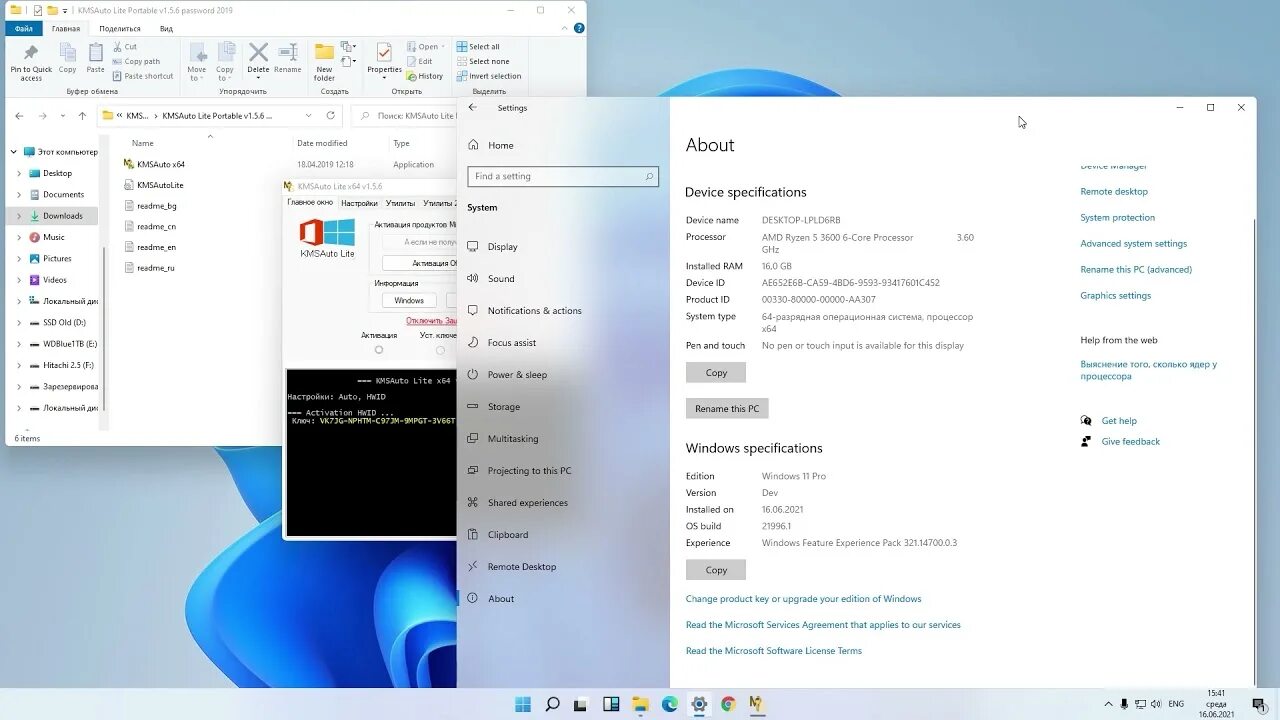Switch to the Вид ribbon tab

click(166, 28)
